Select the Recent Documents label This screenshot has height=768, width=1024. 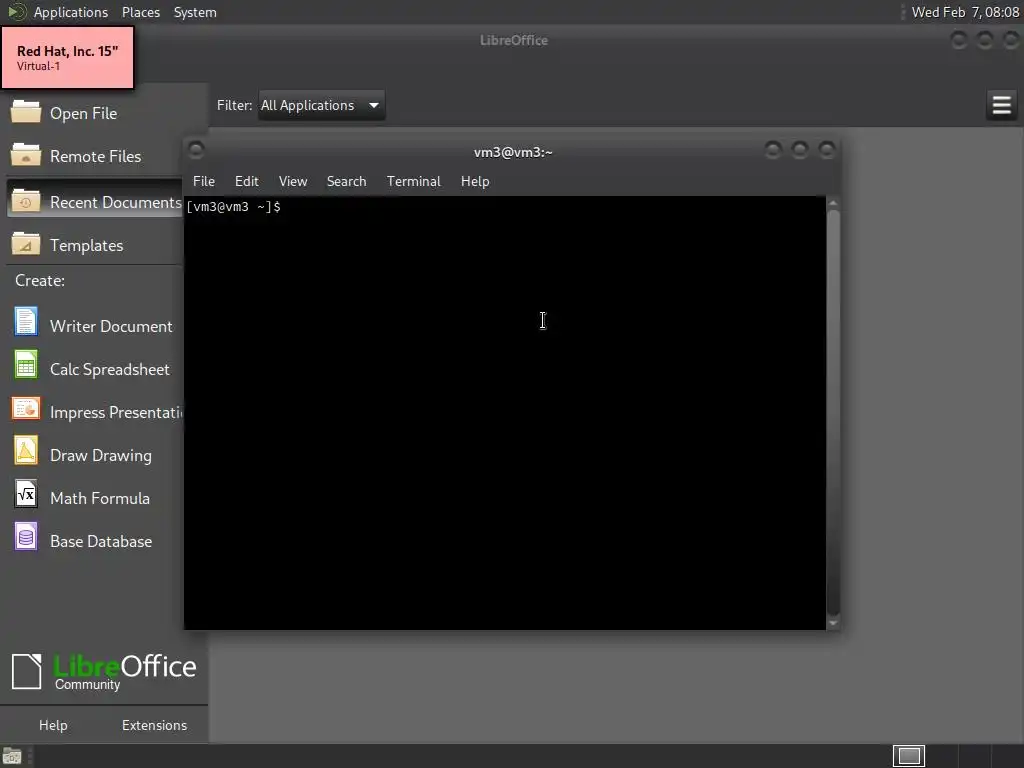[x=116, y=202]
